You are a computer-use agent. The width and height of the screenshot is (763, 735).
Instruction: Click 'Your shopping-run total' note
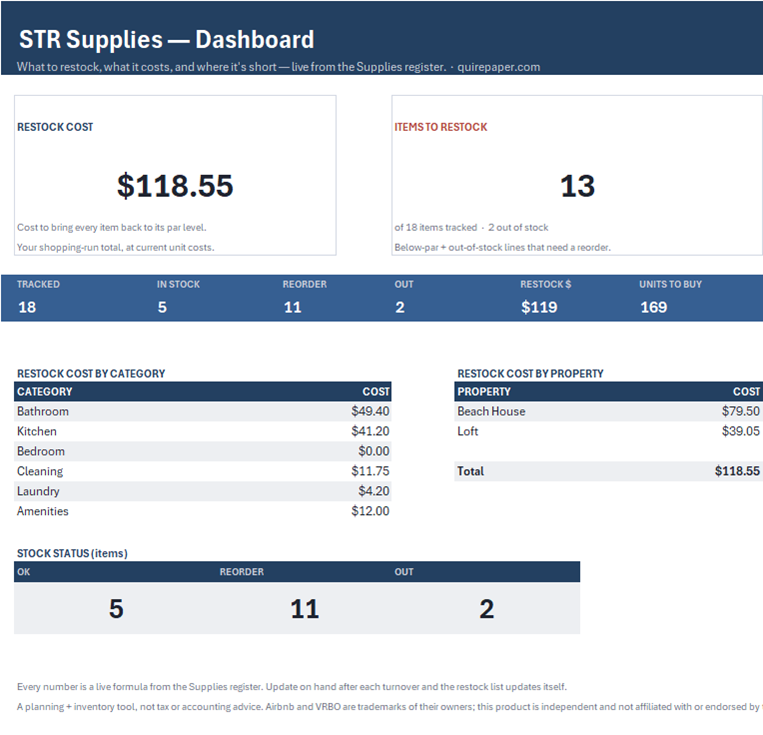[116, 247]
